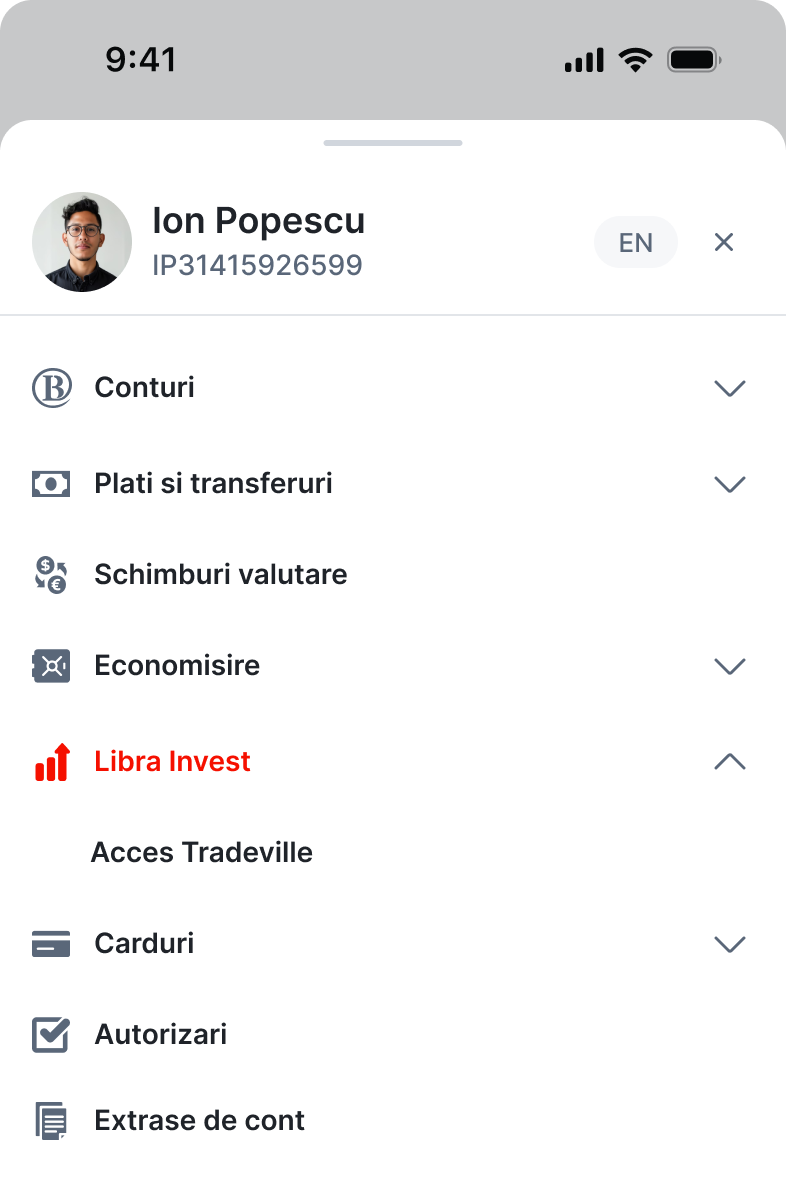Viewport: 786px width, 1188px height.
Task: Expand the Carduri section chevron
Action: tap(730, 944)
